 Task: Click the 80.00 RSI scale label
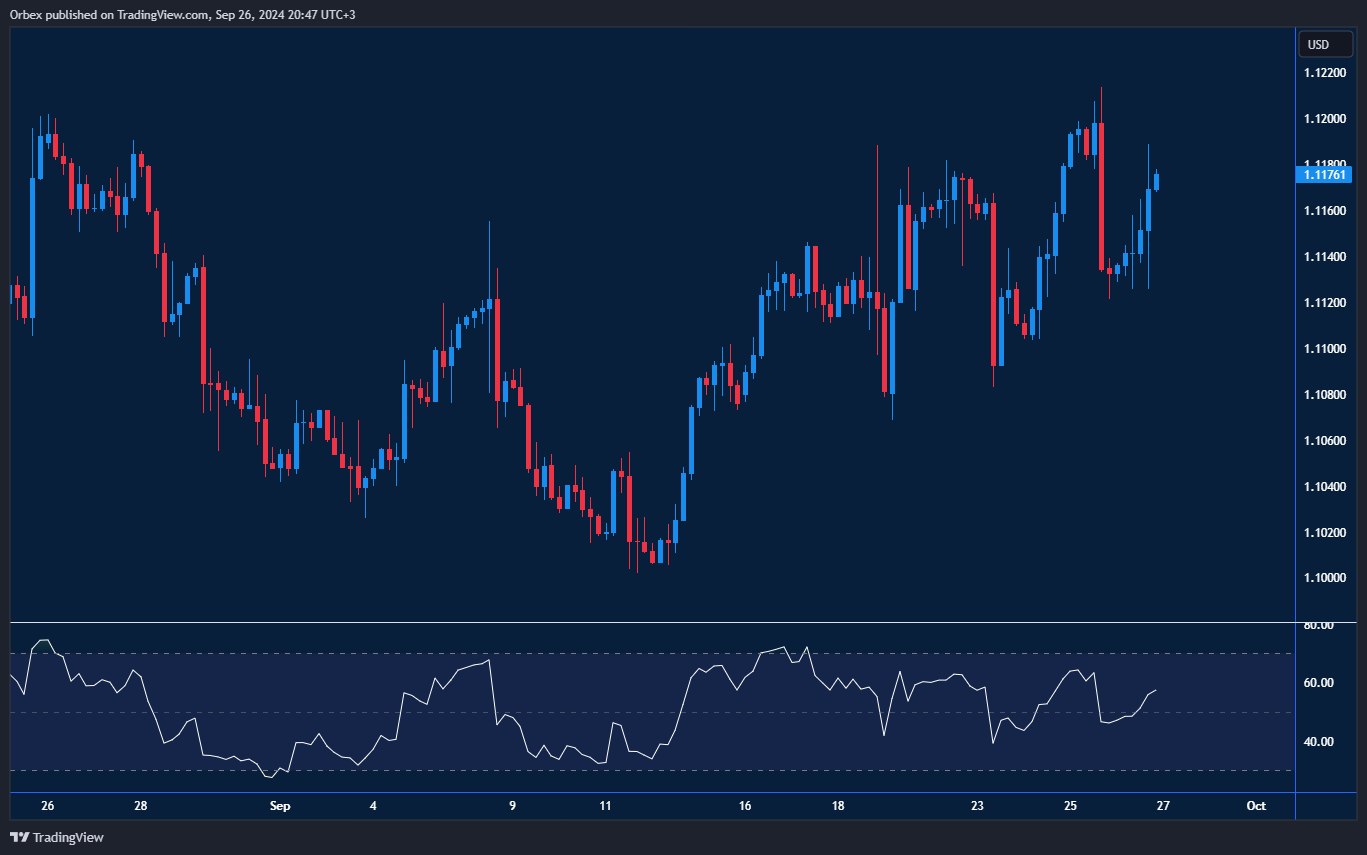point(1319,625)
